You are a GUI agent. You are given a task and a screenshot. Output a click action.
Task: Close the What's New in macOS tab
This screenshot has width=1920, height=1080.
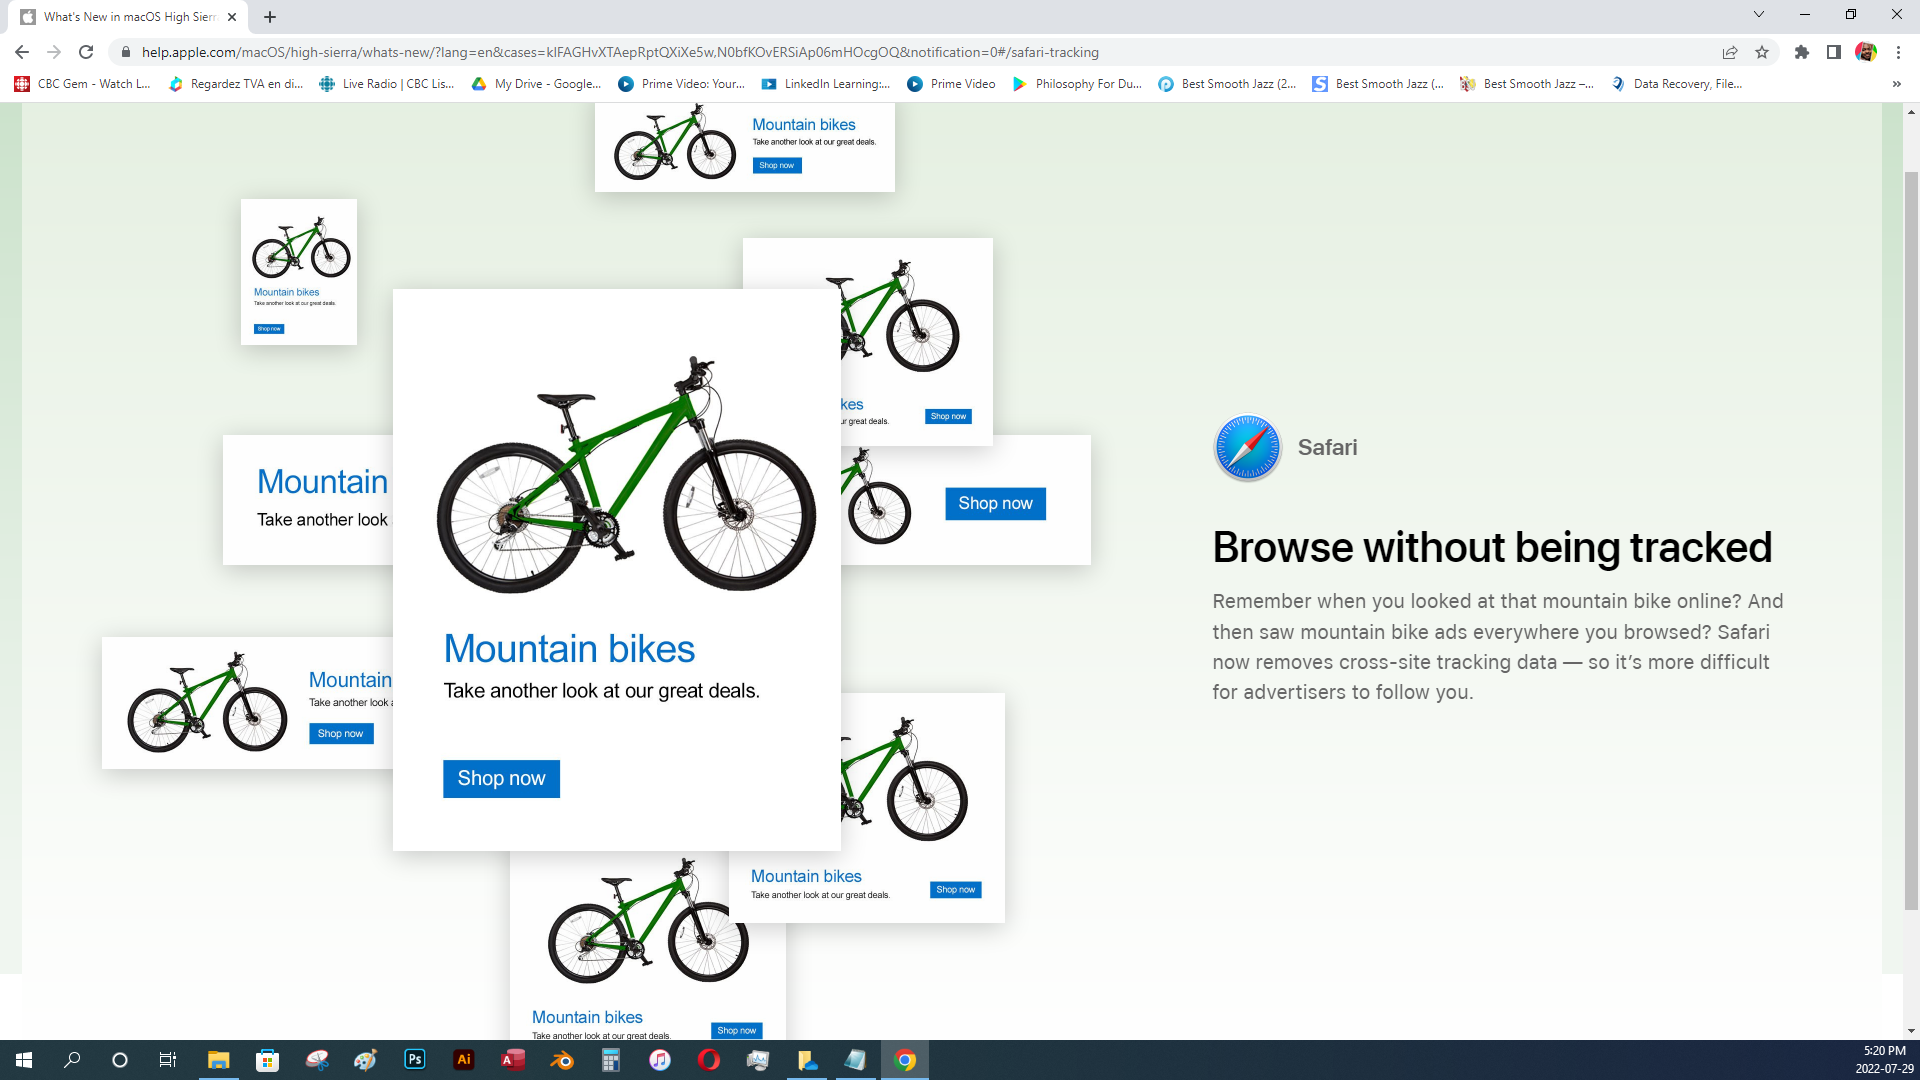pyautogui.click(x=232, y=17)
